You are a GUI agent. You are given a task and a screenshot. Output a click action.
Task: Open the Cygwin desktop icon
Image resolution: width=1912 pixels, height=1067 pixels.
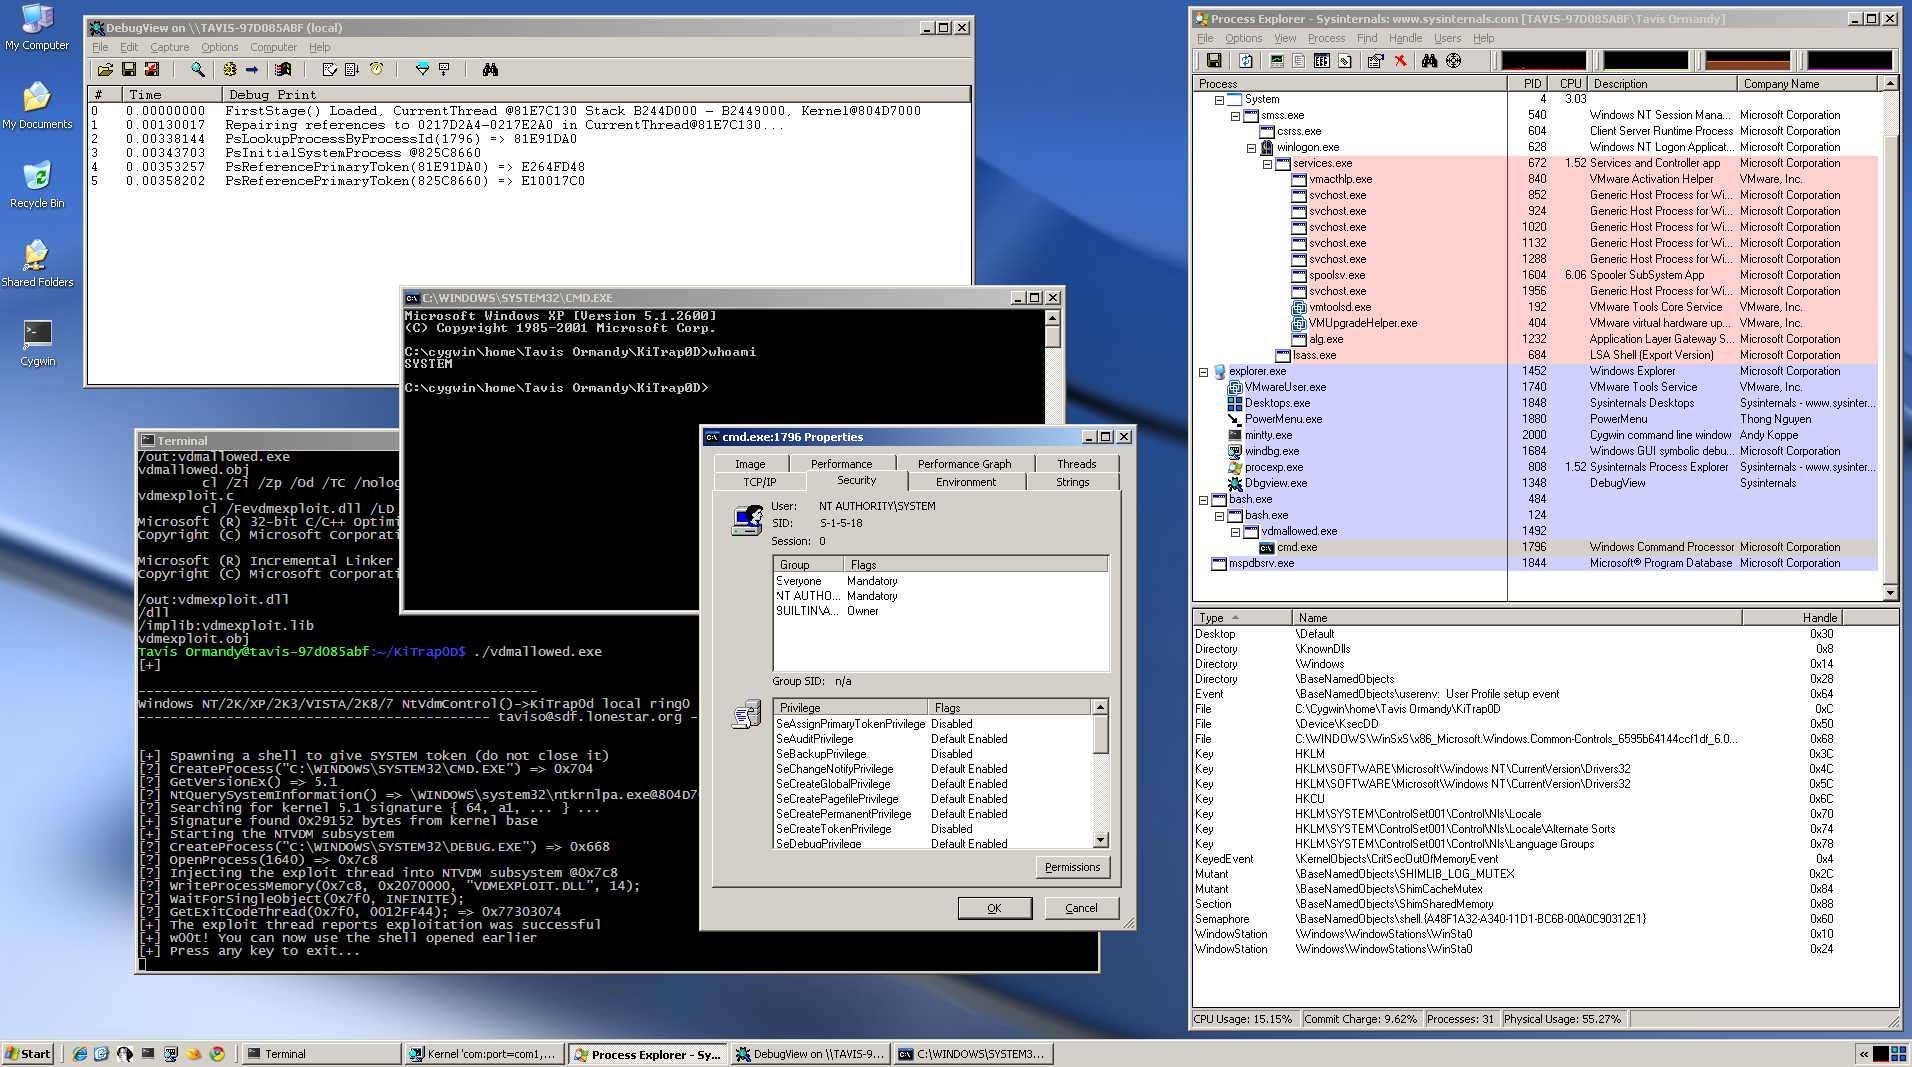coord(38,343)
